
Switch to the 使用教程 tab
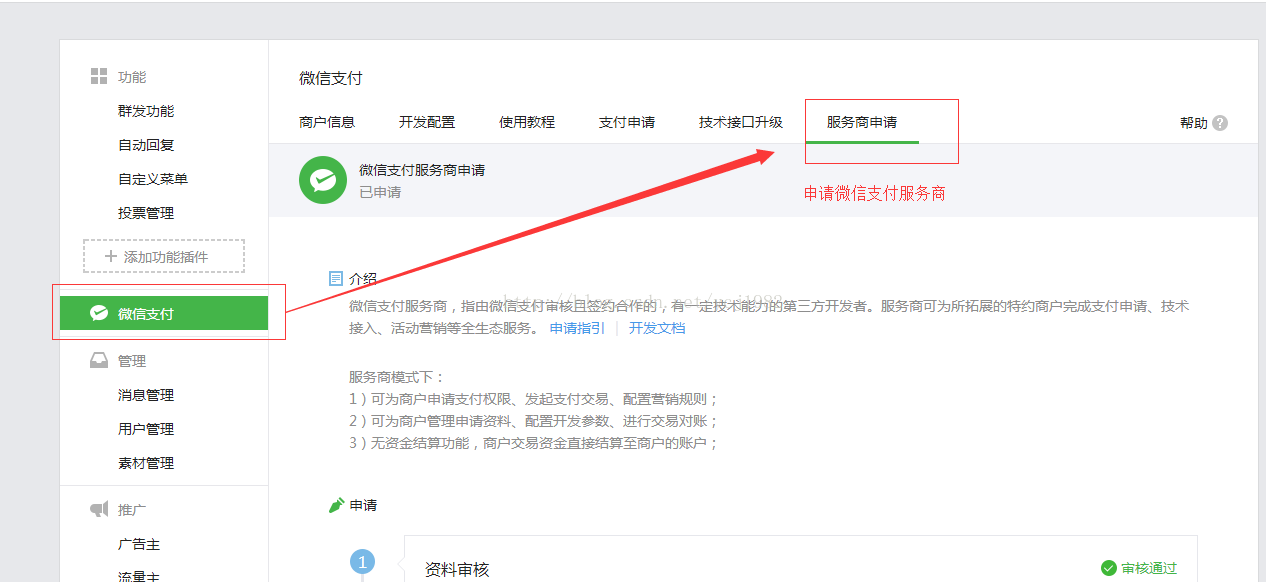click(x=527, y=122)
